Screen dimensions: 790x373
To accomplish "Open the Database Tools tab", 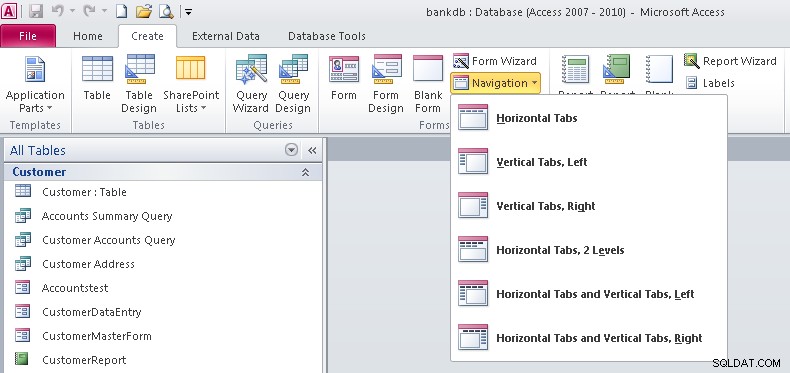I will tap(326, 36).
